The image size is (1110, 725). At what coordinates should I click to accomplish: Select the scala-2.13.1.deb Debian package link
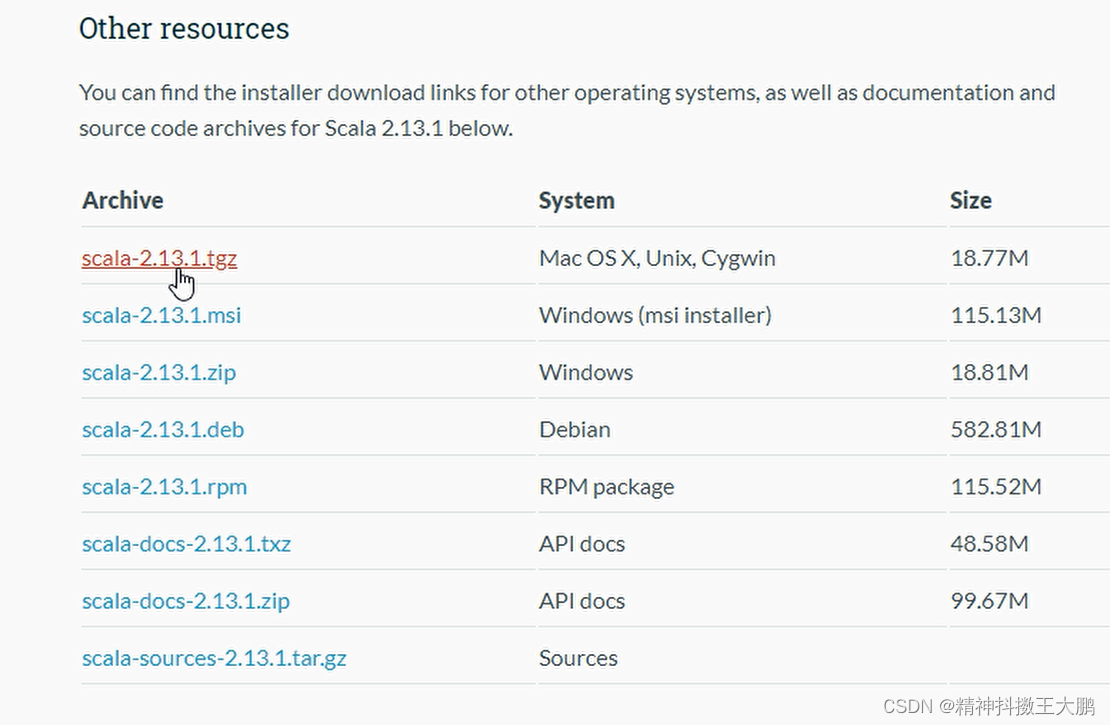coord(163,430)
